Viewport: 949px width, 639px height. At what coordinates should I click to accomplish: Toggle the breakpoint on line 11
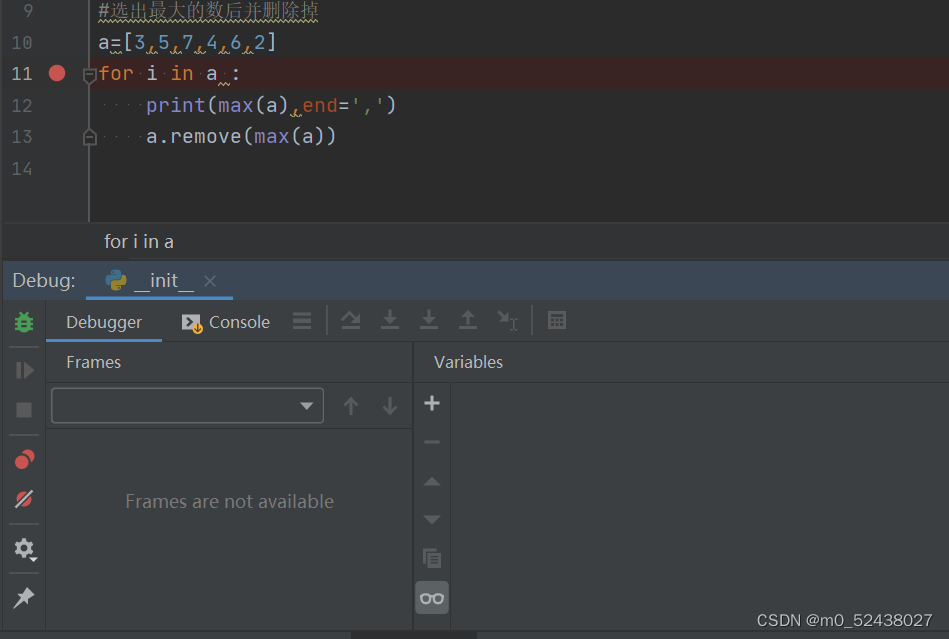57,73
